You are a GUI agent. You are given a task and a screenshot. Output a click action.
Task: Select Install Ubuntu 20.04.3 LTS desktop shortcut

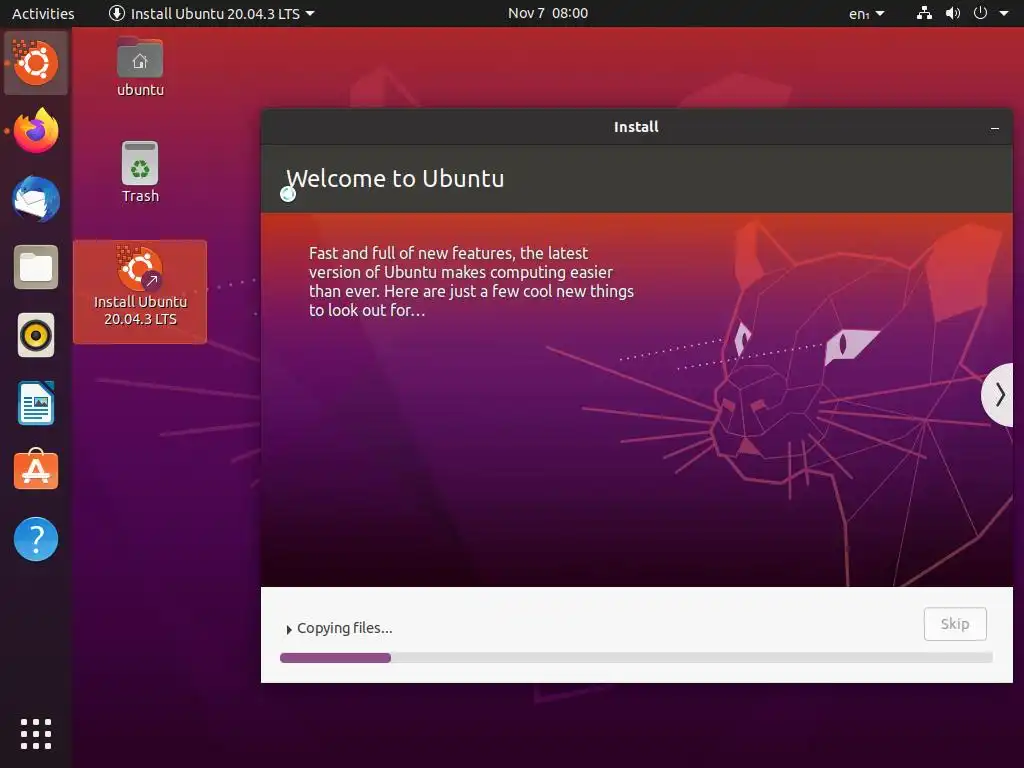click(x=140, y=291)
